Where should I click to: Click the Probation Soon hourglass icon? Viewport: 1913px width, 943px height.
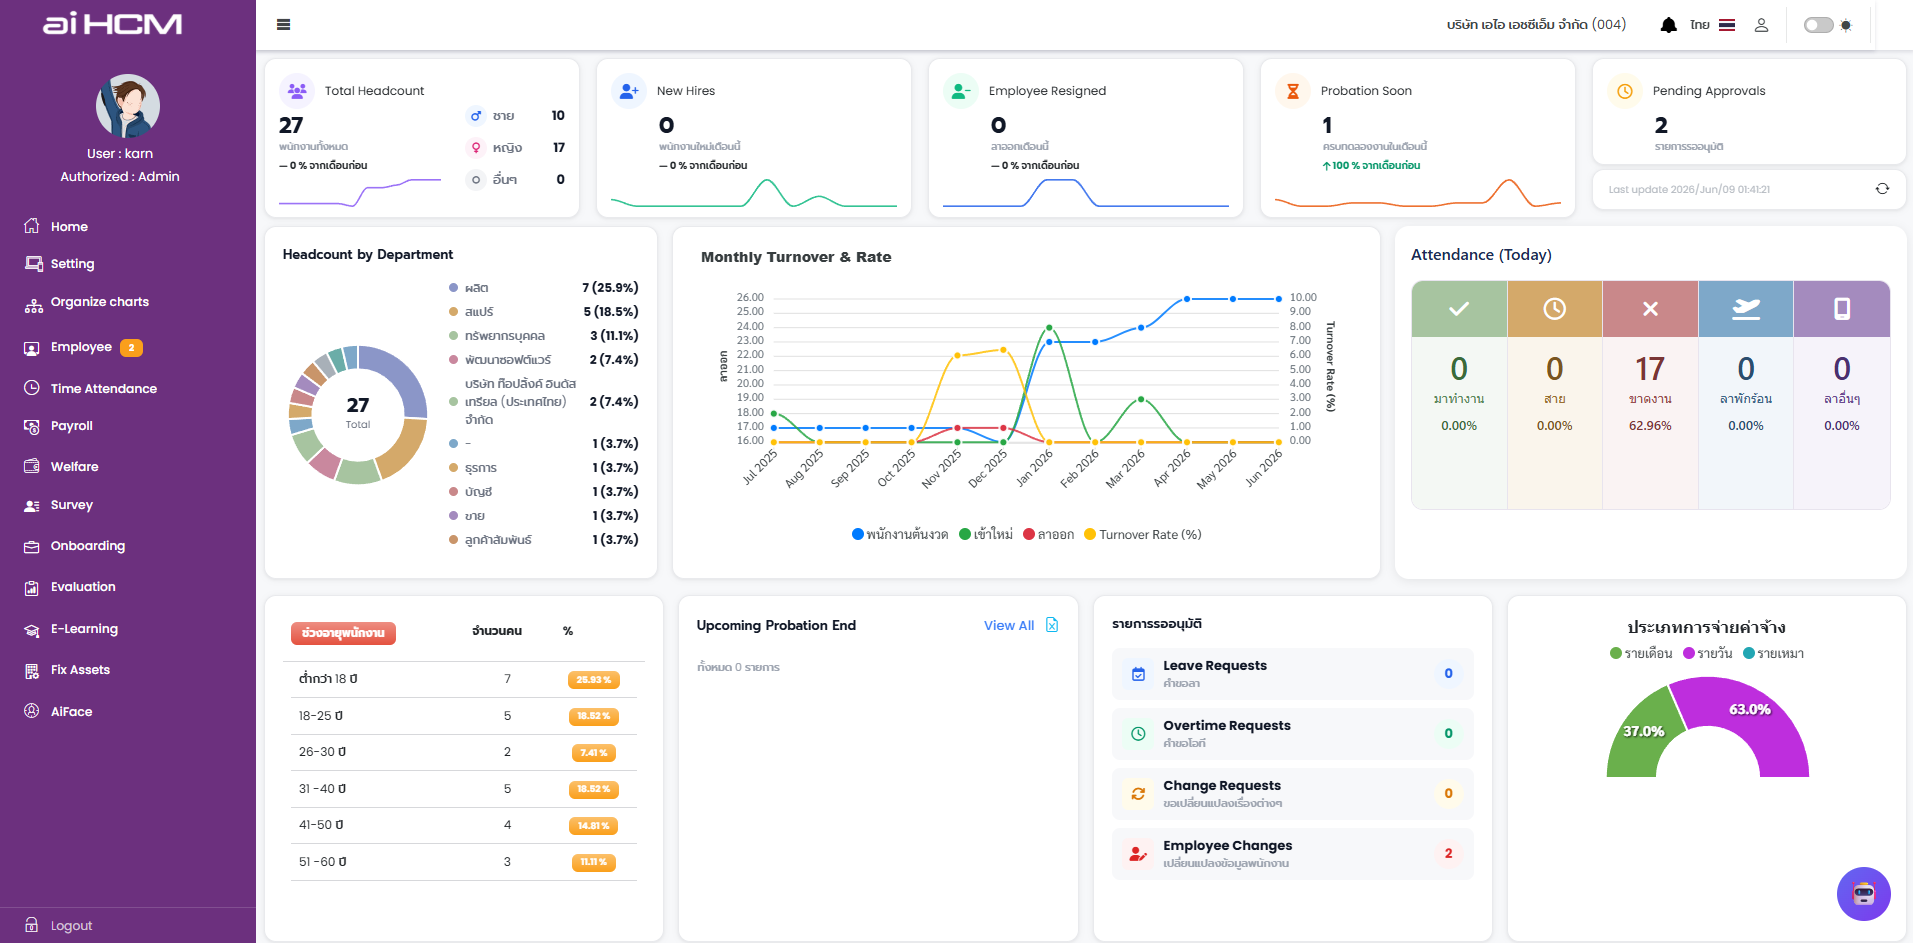1293,91
